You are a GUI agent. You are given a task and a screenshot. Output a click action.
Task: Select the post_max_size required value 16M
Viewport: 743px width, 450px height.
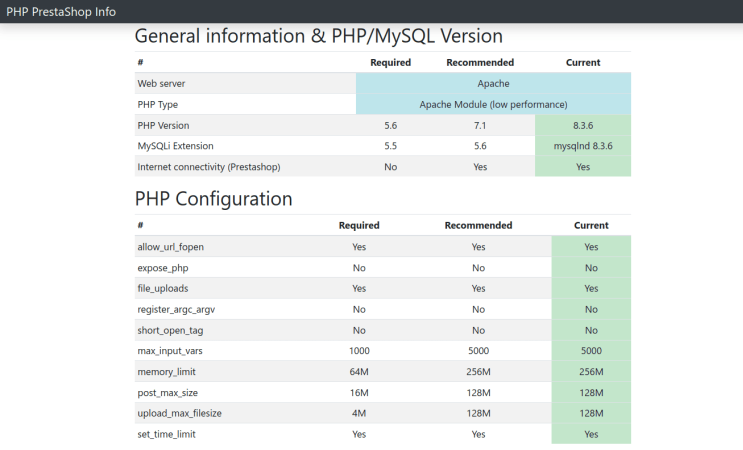[x=359, y=393]
